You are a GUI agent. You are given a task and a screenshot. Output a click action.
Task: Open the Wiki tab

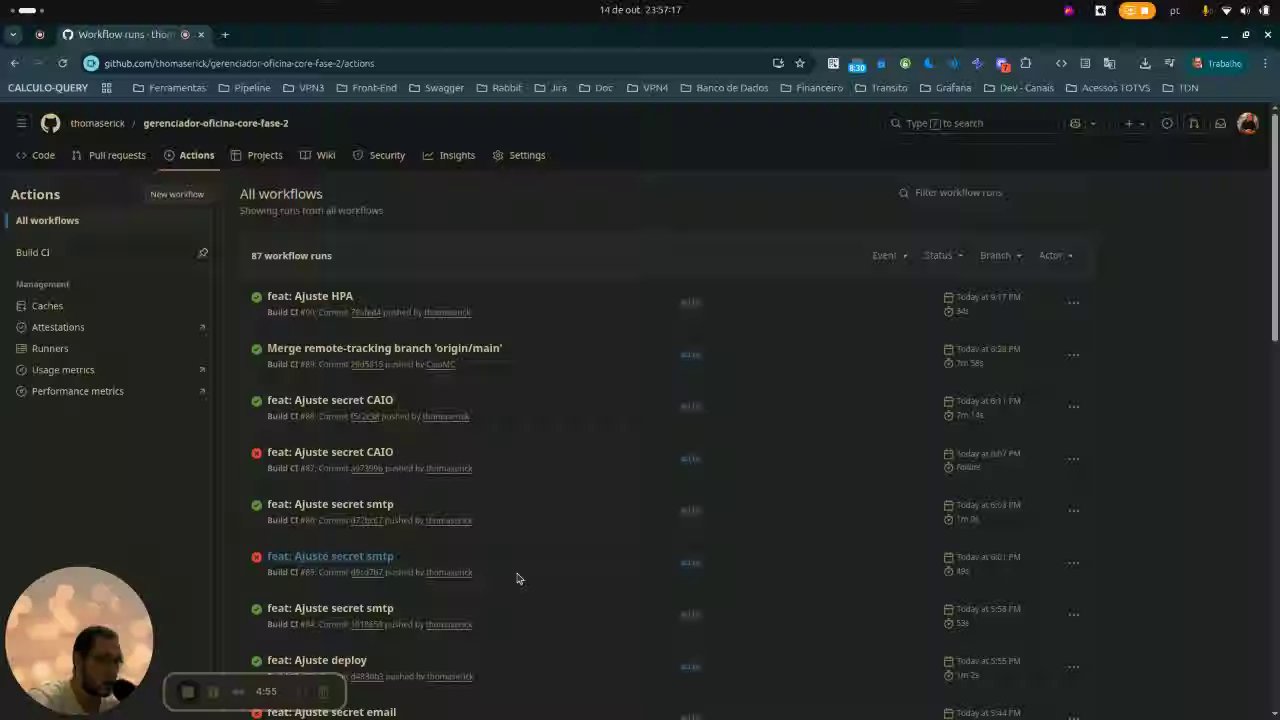click(x=318, y=155)
